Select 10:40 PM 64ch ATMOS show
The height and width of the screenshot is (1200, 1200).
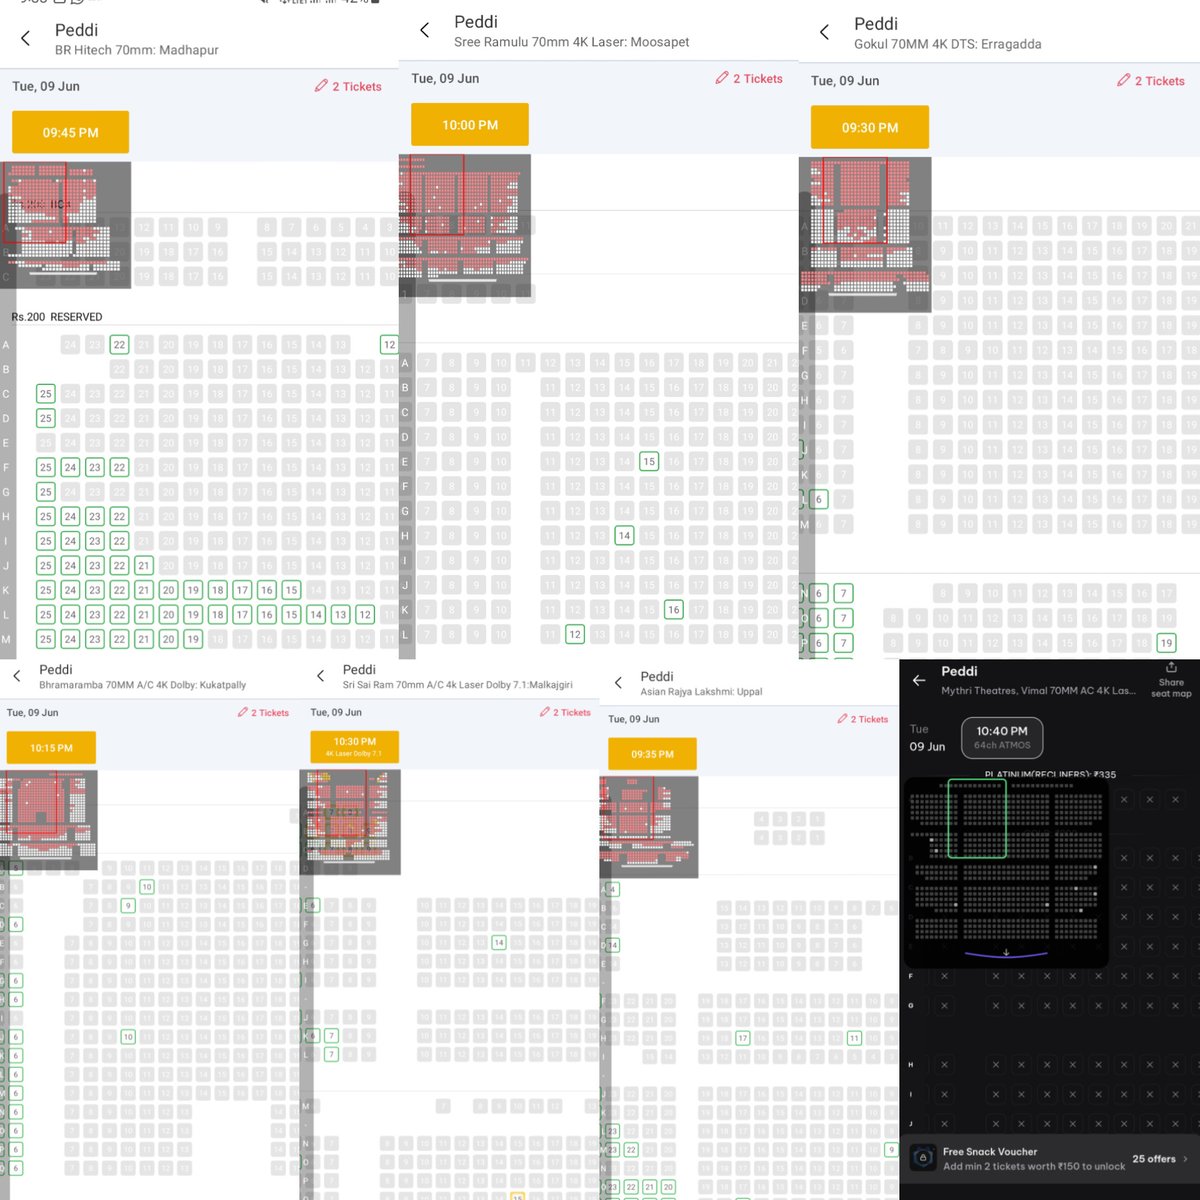(x=1002, y=737)
